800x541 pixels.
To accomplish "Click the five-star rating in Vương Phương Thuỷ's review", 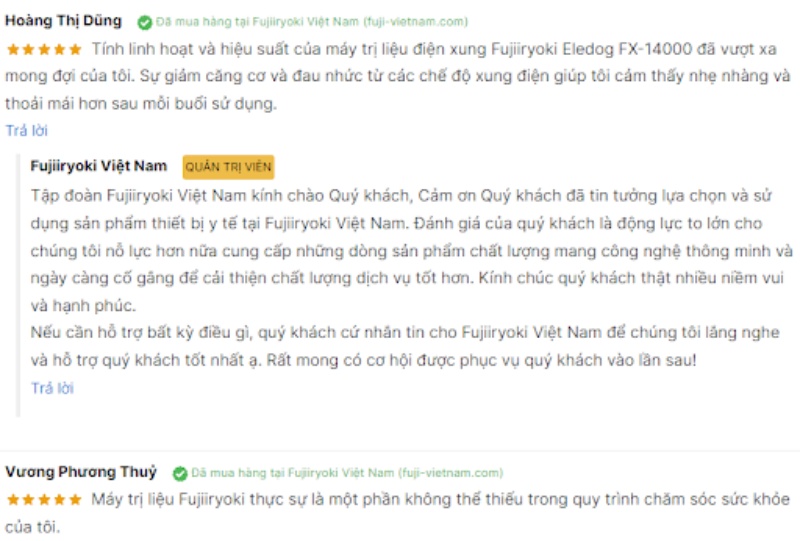I will click(x=44, y=499).
